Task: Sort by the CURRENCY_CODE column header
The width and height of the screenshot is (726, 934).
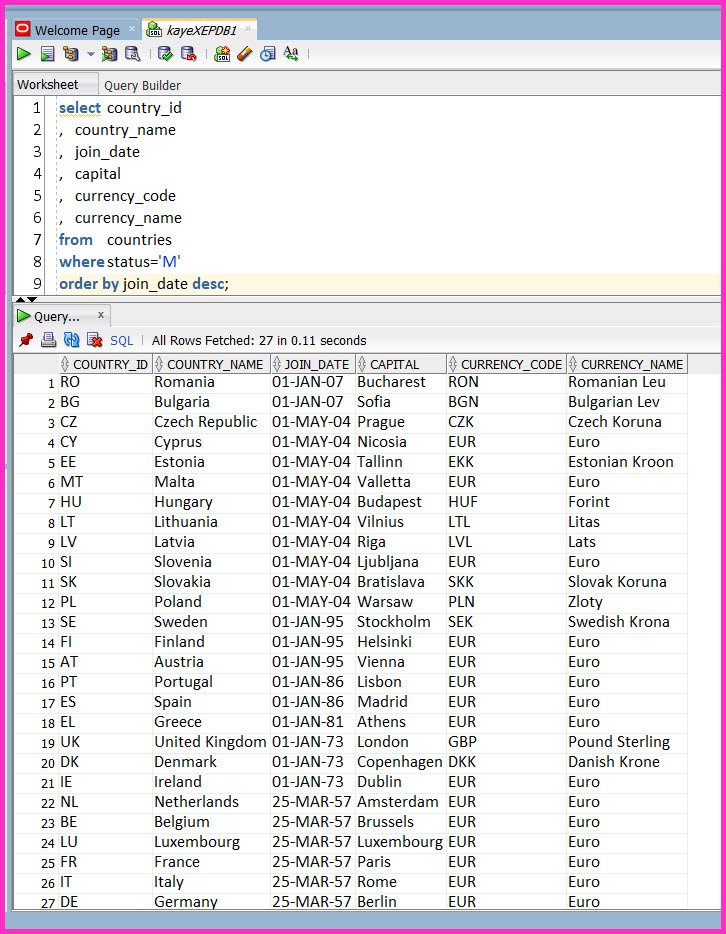Action: coord(506,364)
